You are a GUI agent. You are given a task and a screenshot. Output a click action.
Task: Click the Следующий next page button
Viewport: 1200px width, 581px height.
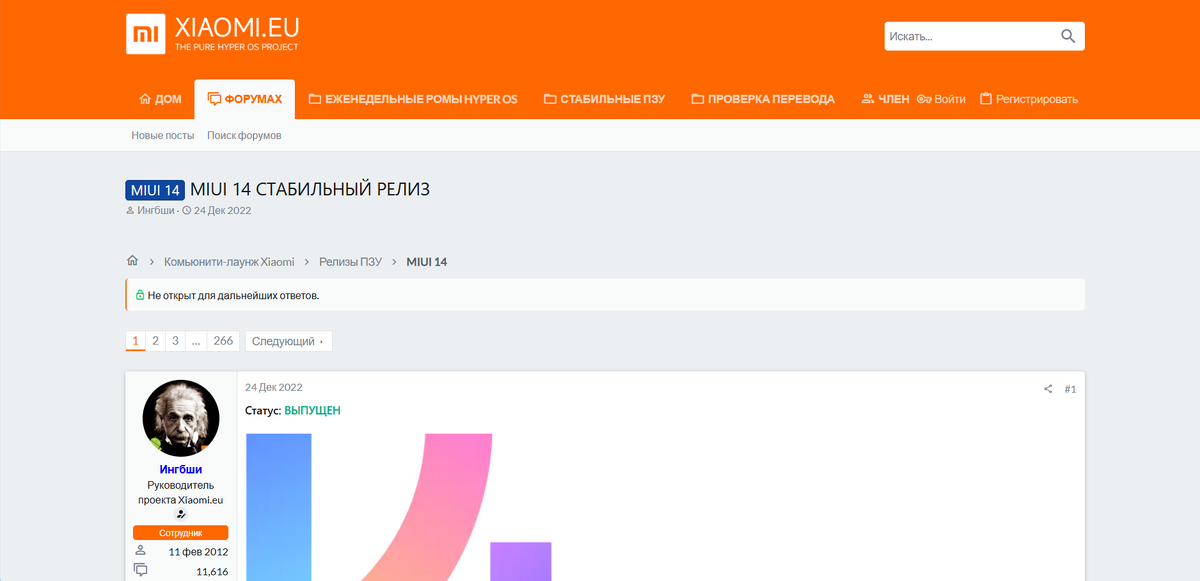click(288, 341)
